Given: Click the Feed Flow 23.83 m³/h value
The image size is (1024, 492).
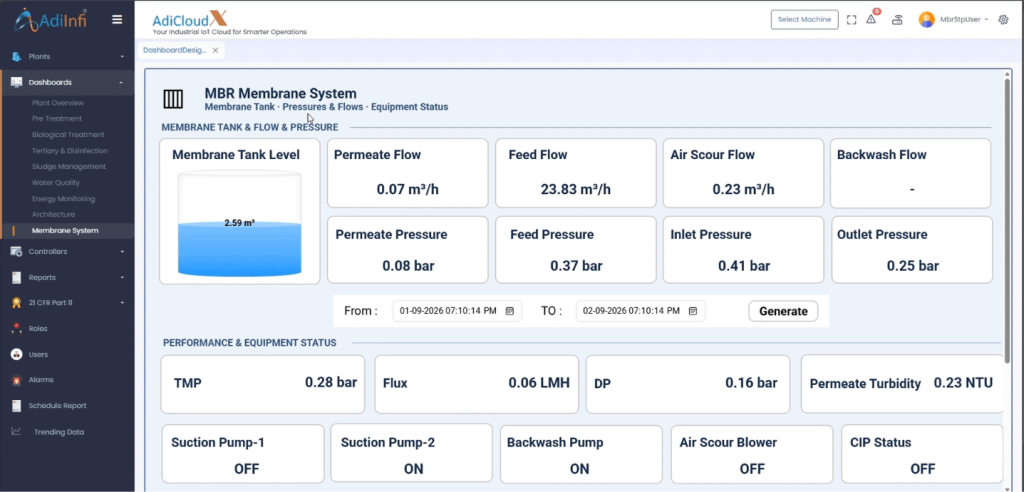Looking at the screenshot, I should click(x=575, y=189).
